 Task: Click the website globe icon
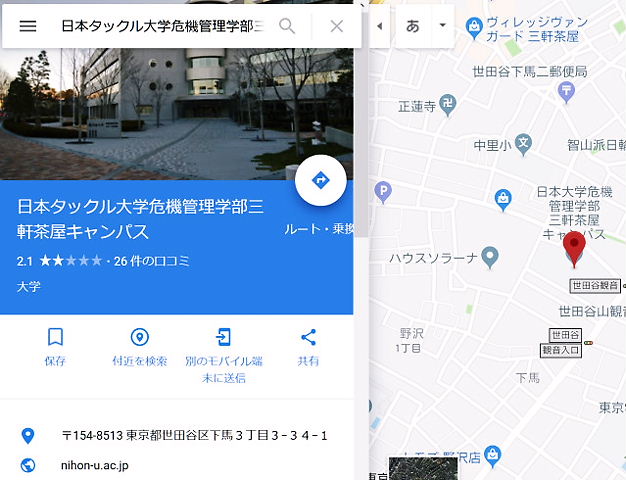pyautogui.click(x=28, y=465)
